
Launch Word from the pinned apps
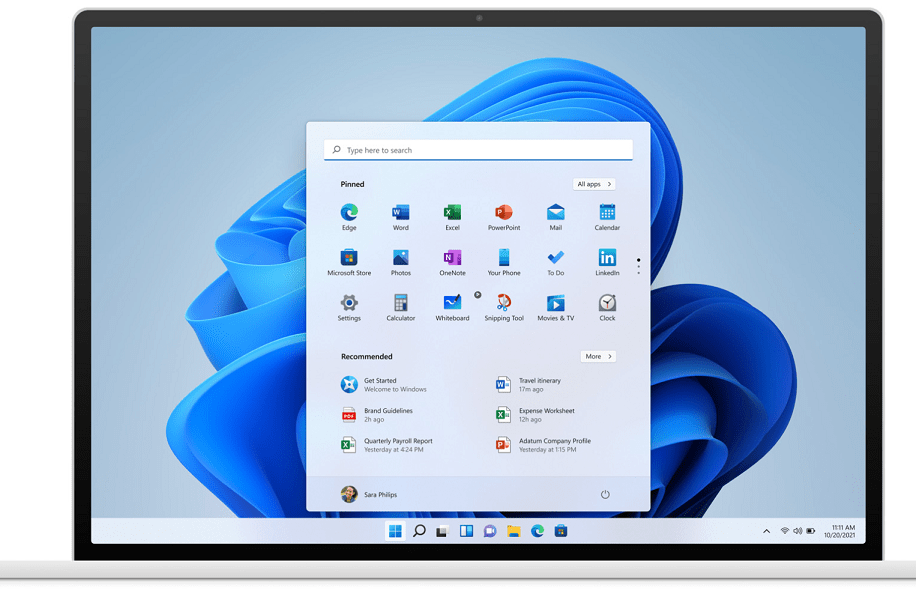click(400, 213)
